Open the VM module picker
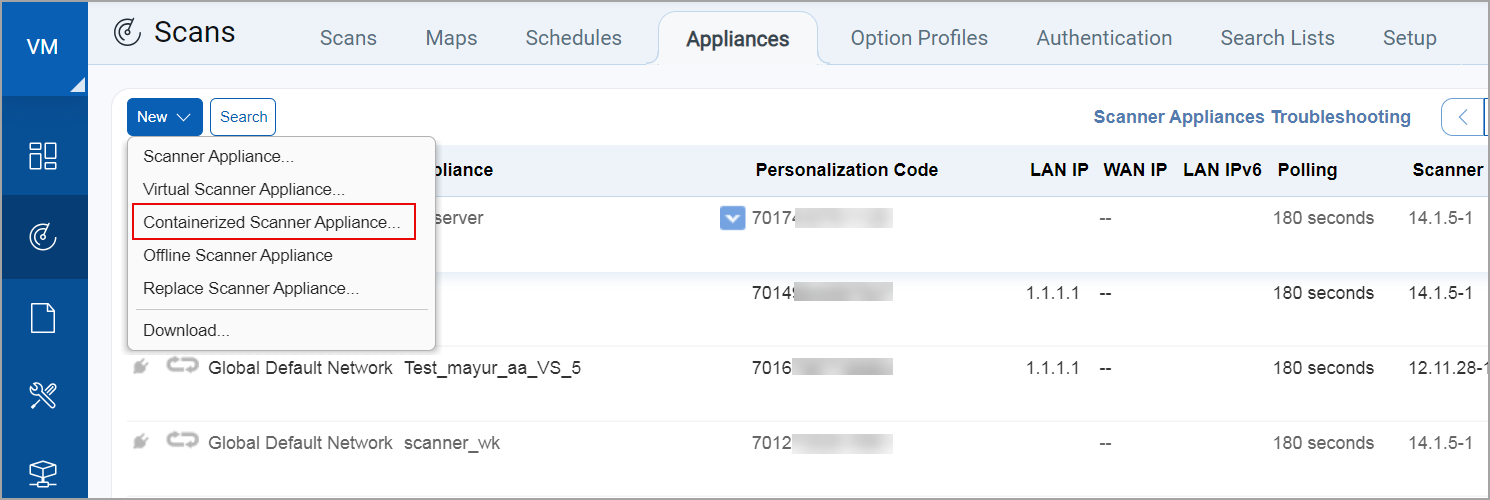This screenshot has height=500, width=1490. coord(43,48)
